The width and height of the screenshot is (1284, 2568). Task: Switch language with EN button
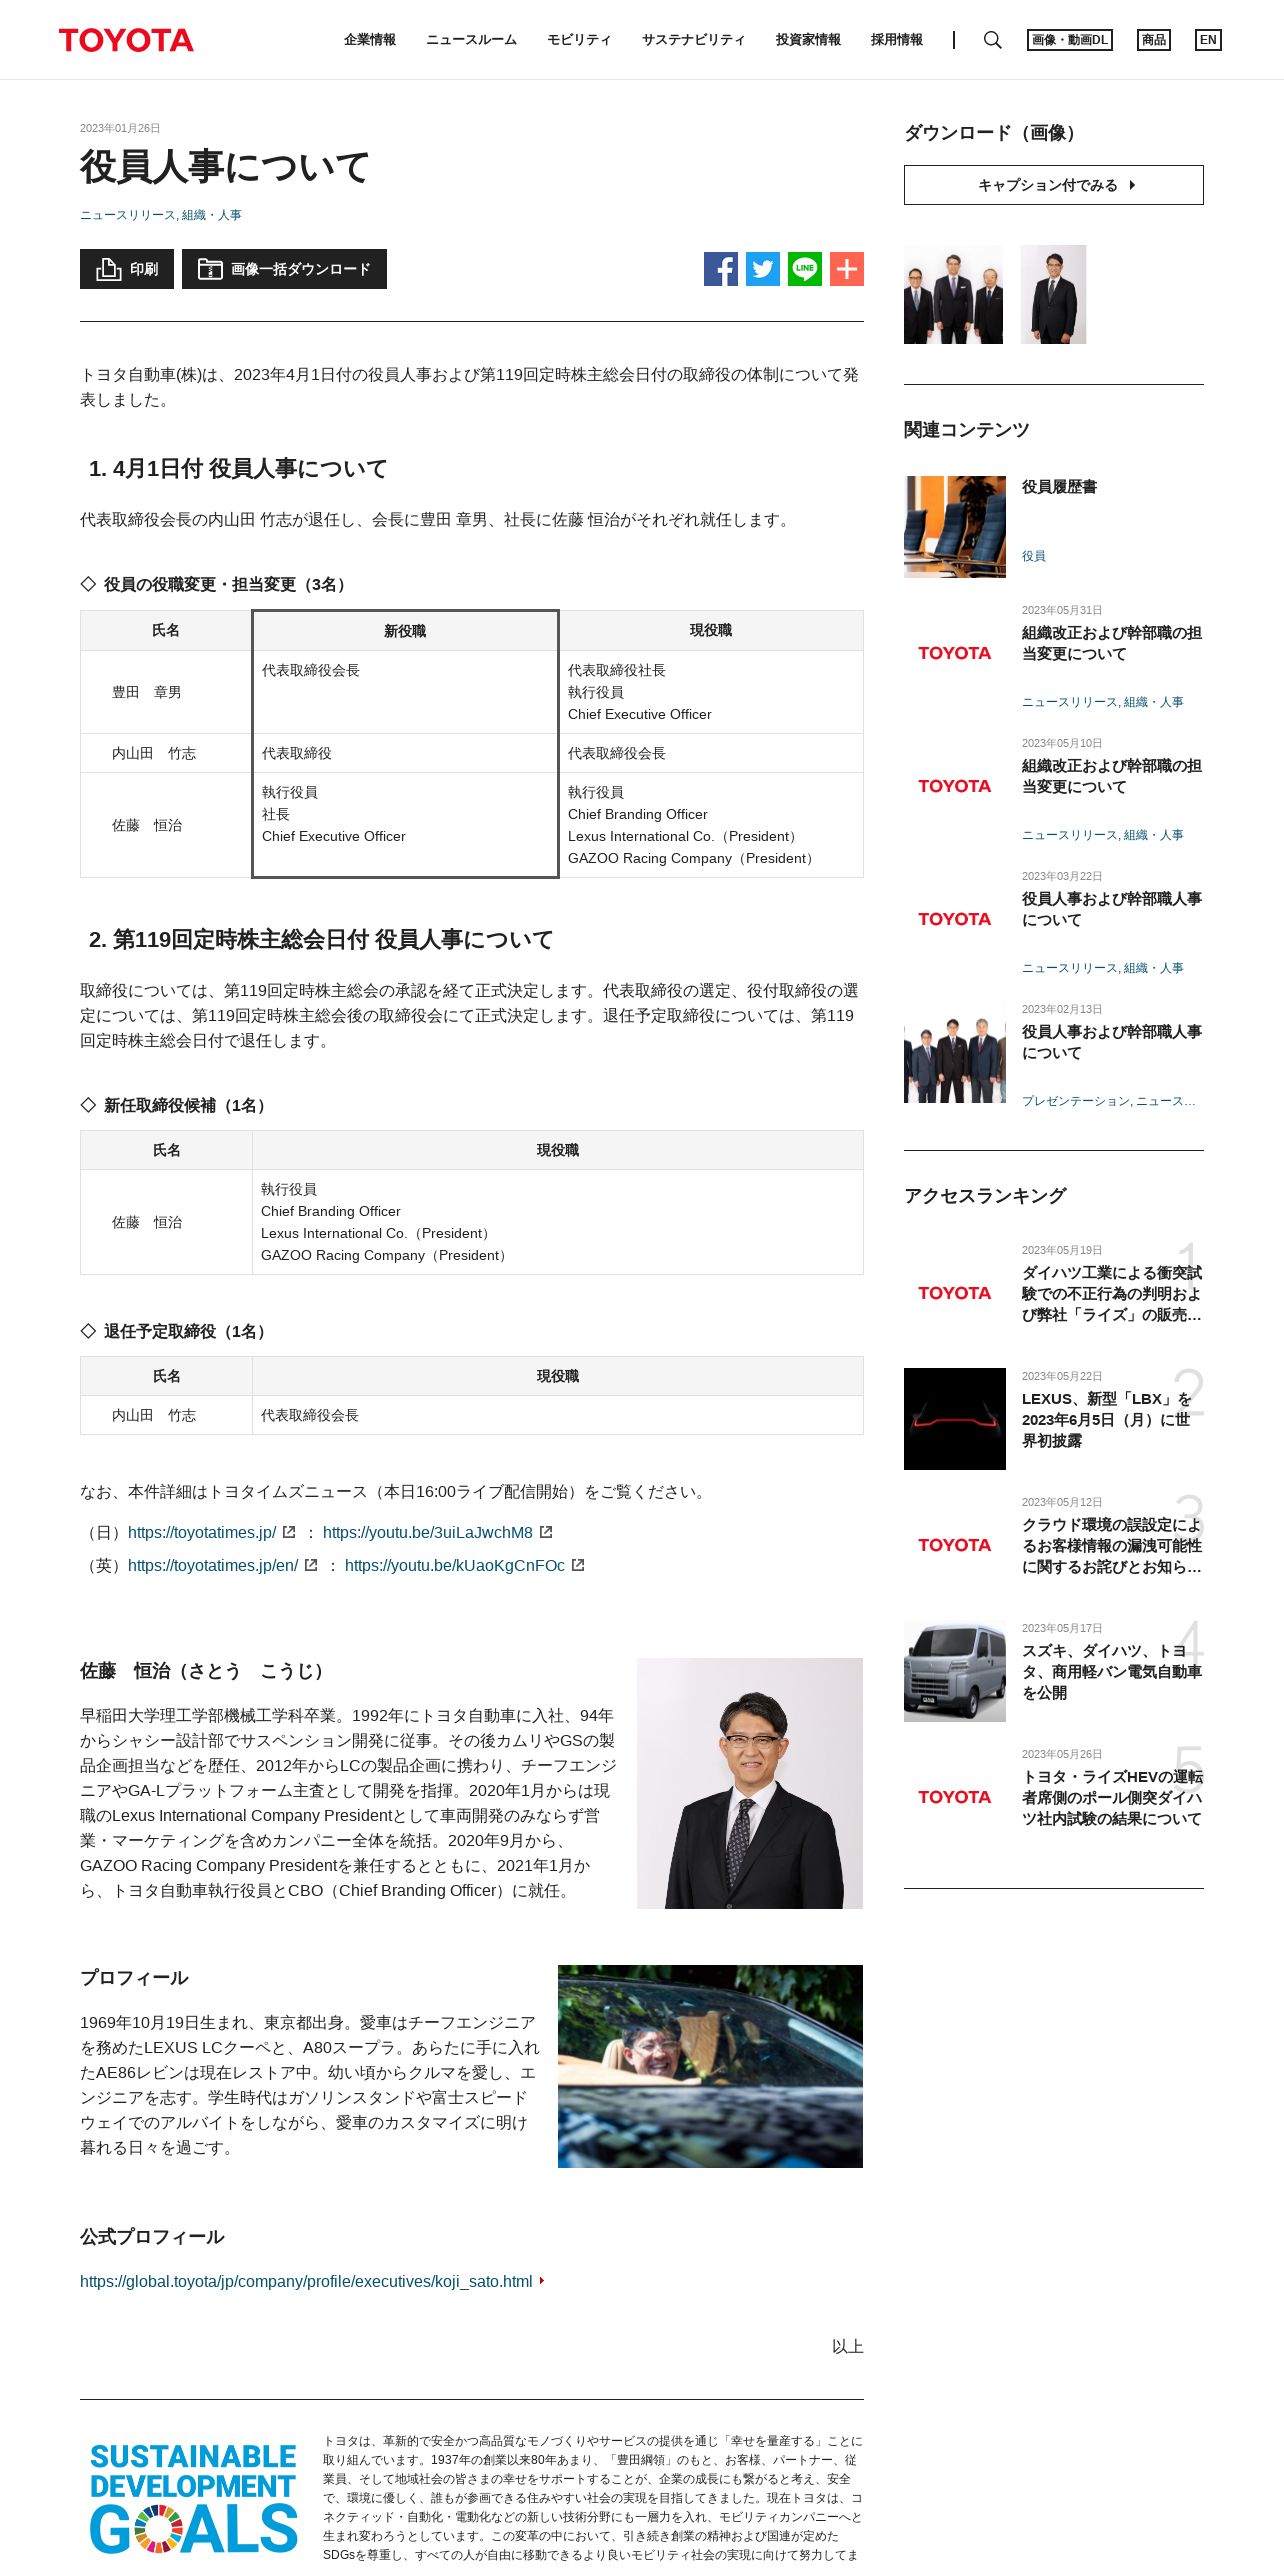[1208, 40]
